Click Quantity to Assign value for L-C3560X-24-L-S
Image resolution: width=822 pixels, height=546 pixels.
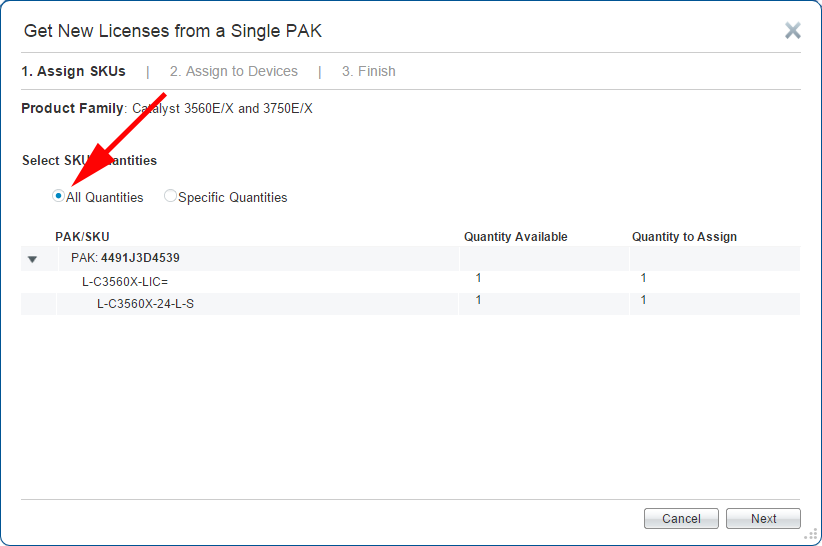pyautogui.click(x=643, y=300)
